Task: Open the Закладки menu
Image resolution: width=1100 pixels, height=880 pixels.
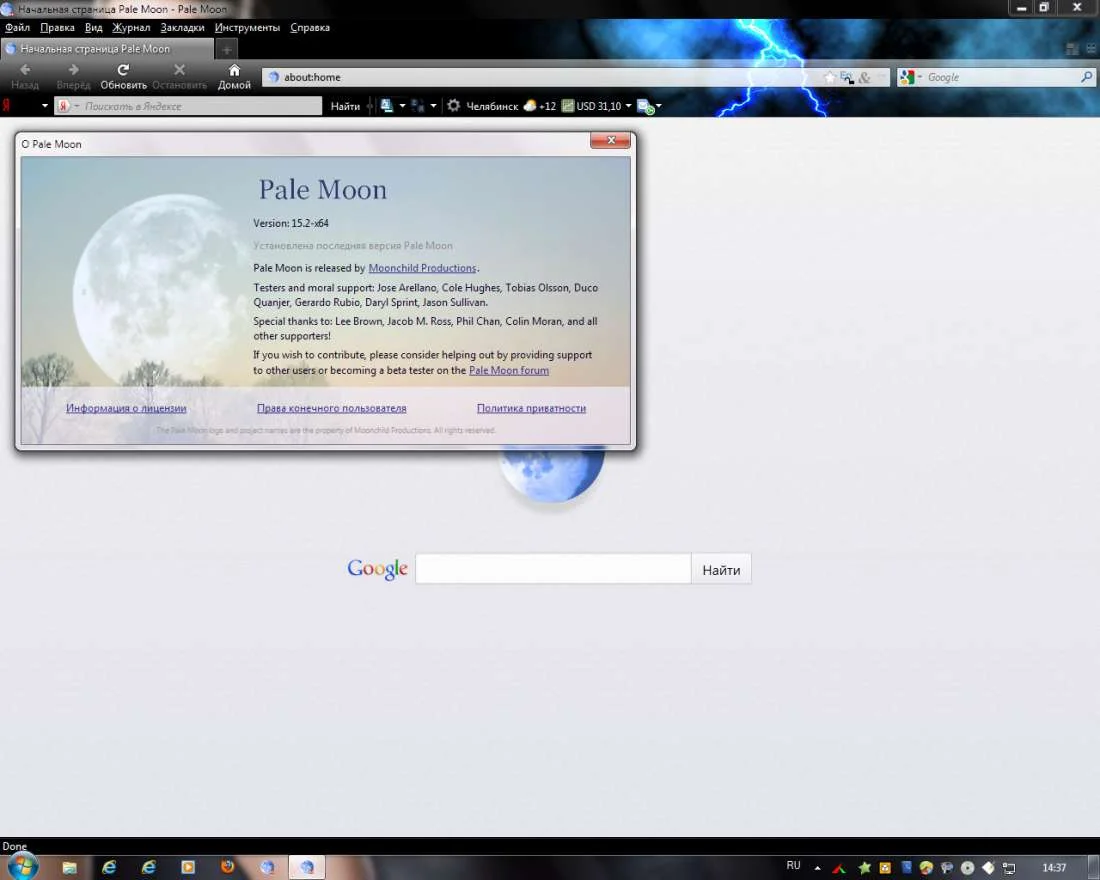Action: [x=182, y=27]
